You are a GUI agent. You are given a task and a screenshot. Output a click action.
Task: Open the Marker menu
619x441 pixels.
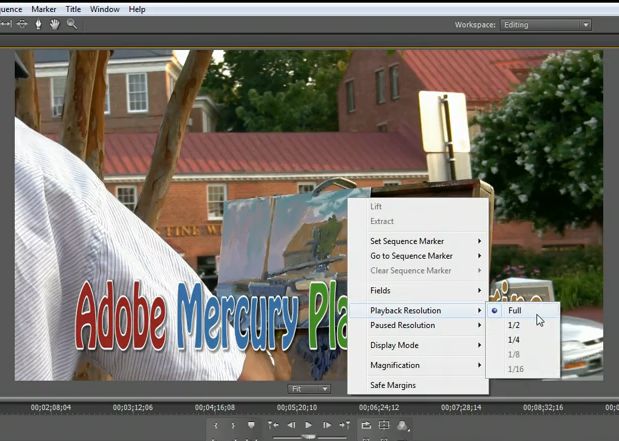(43, 9)
